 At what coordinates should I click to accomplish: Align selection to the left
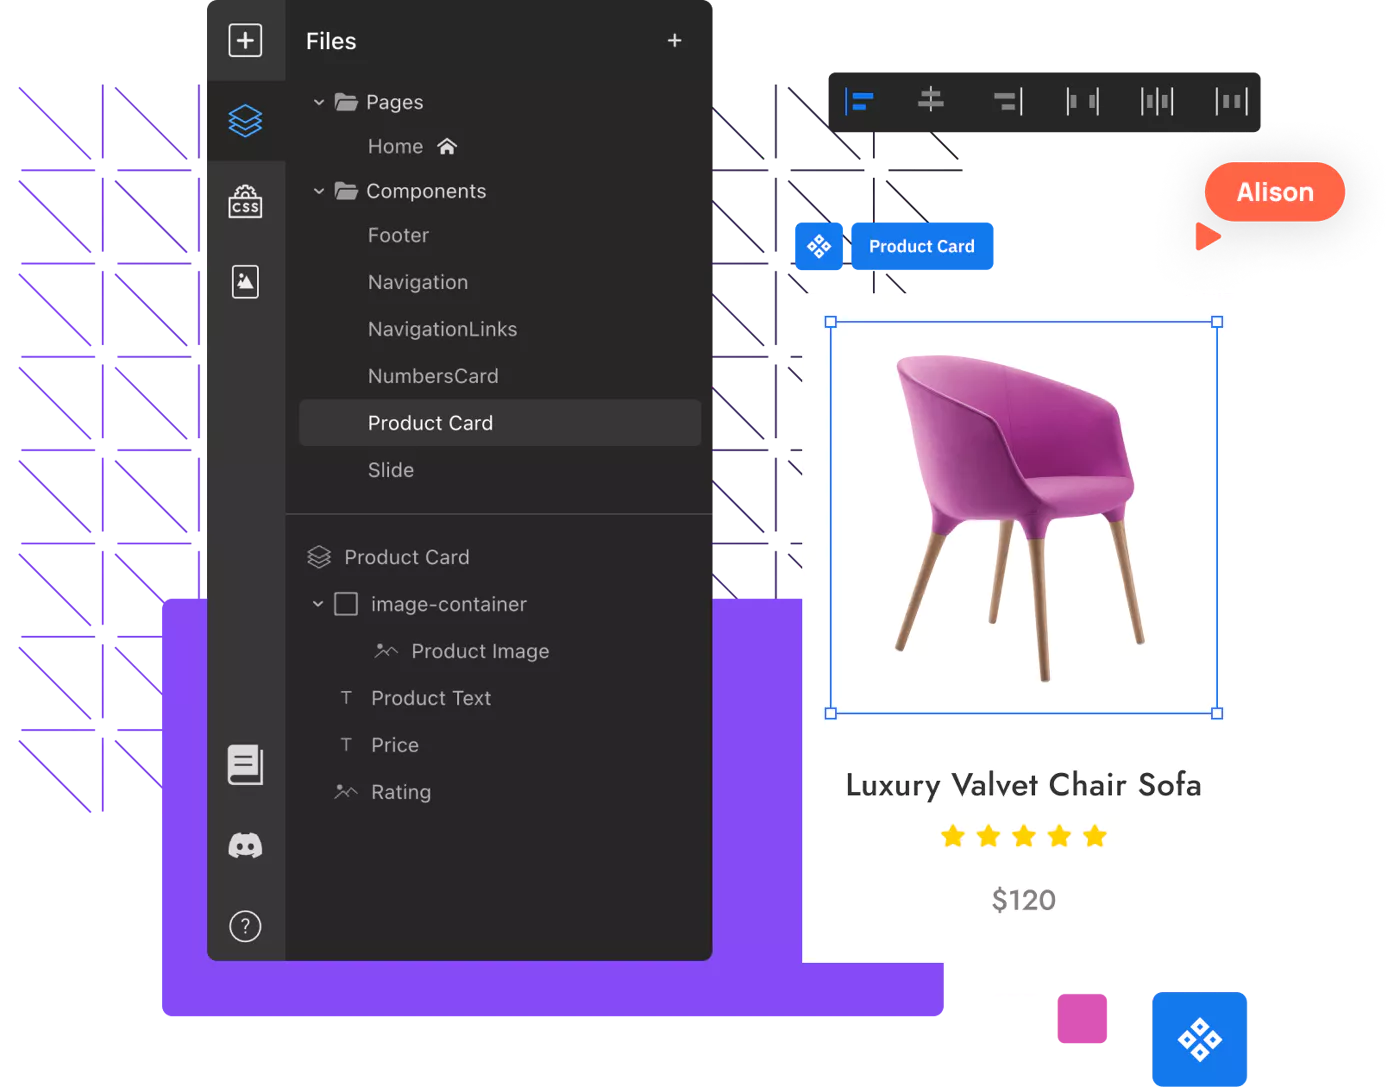coord(860,101)
